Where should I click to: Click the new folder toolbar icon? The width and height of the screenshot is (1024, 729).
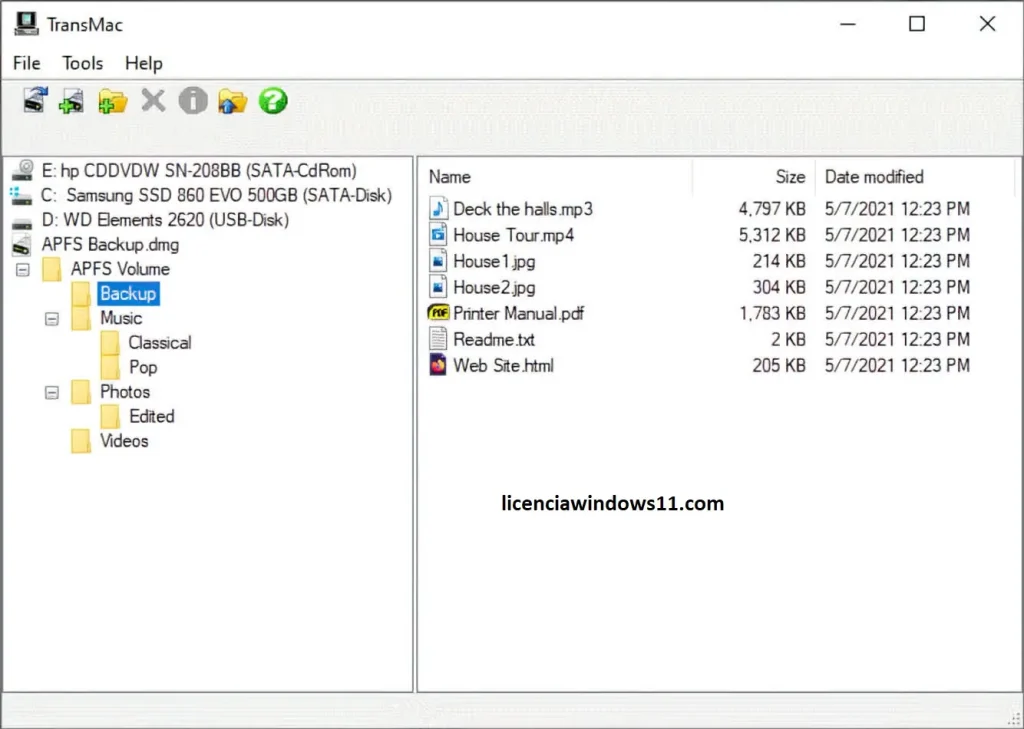click(x=113, y=101)
